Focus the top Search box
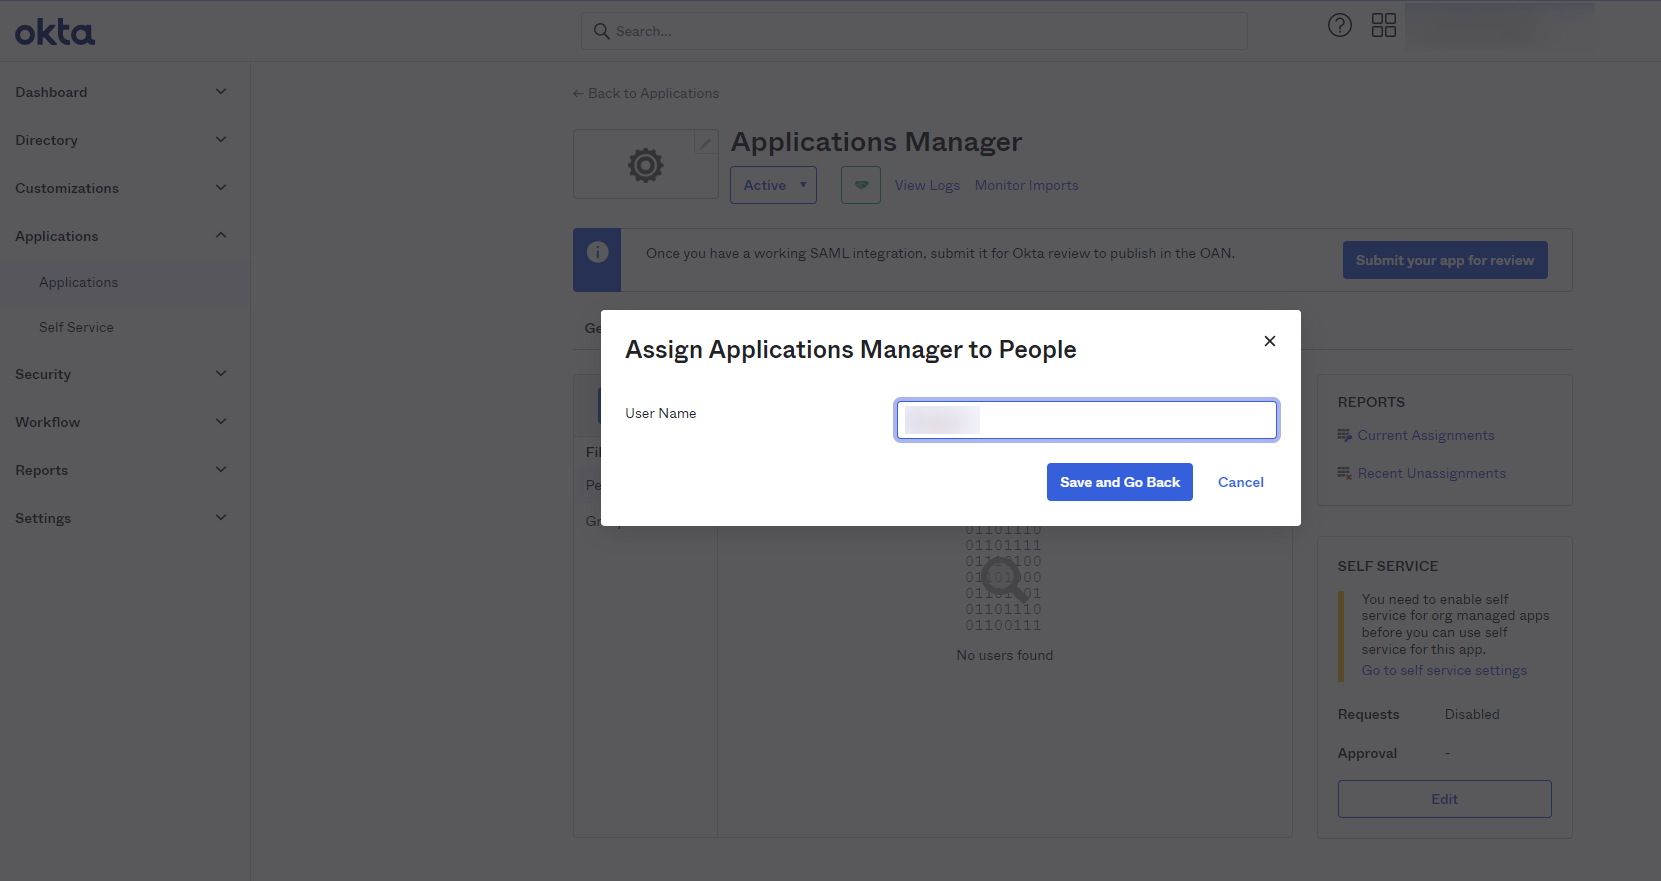 [x=914, y=31]
